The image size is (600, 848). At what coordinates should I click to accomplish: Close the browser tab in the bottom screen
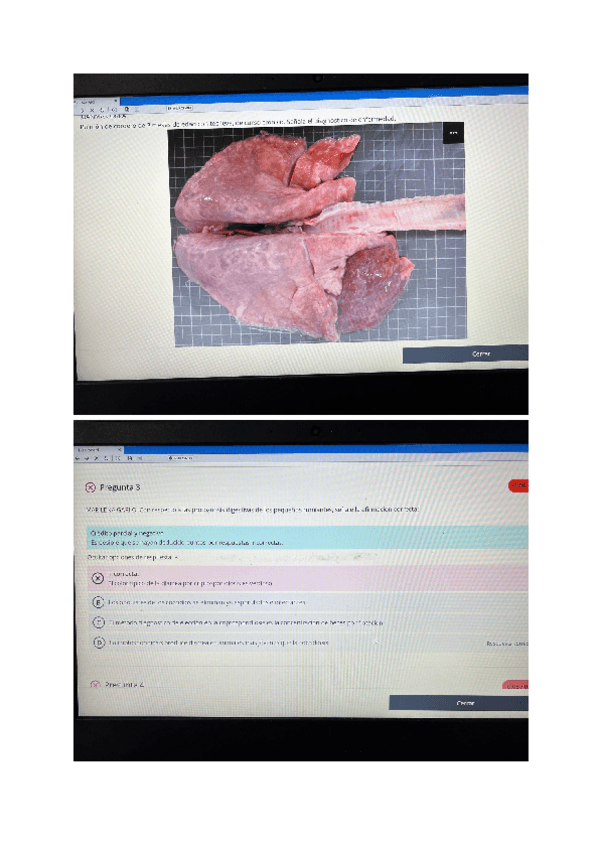click(x=120, y=449)
